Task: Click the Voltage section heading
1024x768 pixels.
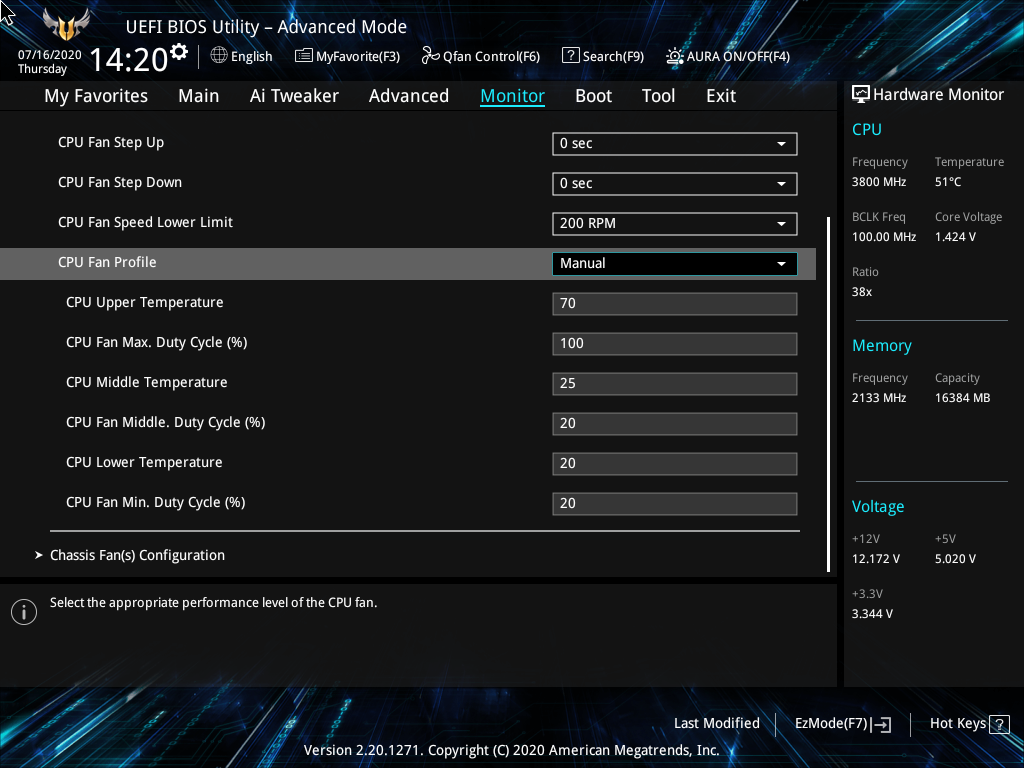Action: point(878,507)
